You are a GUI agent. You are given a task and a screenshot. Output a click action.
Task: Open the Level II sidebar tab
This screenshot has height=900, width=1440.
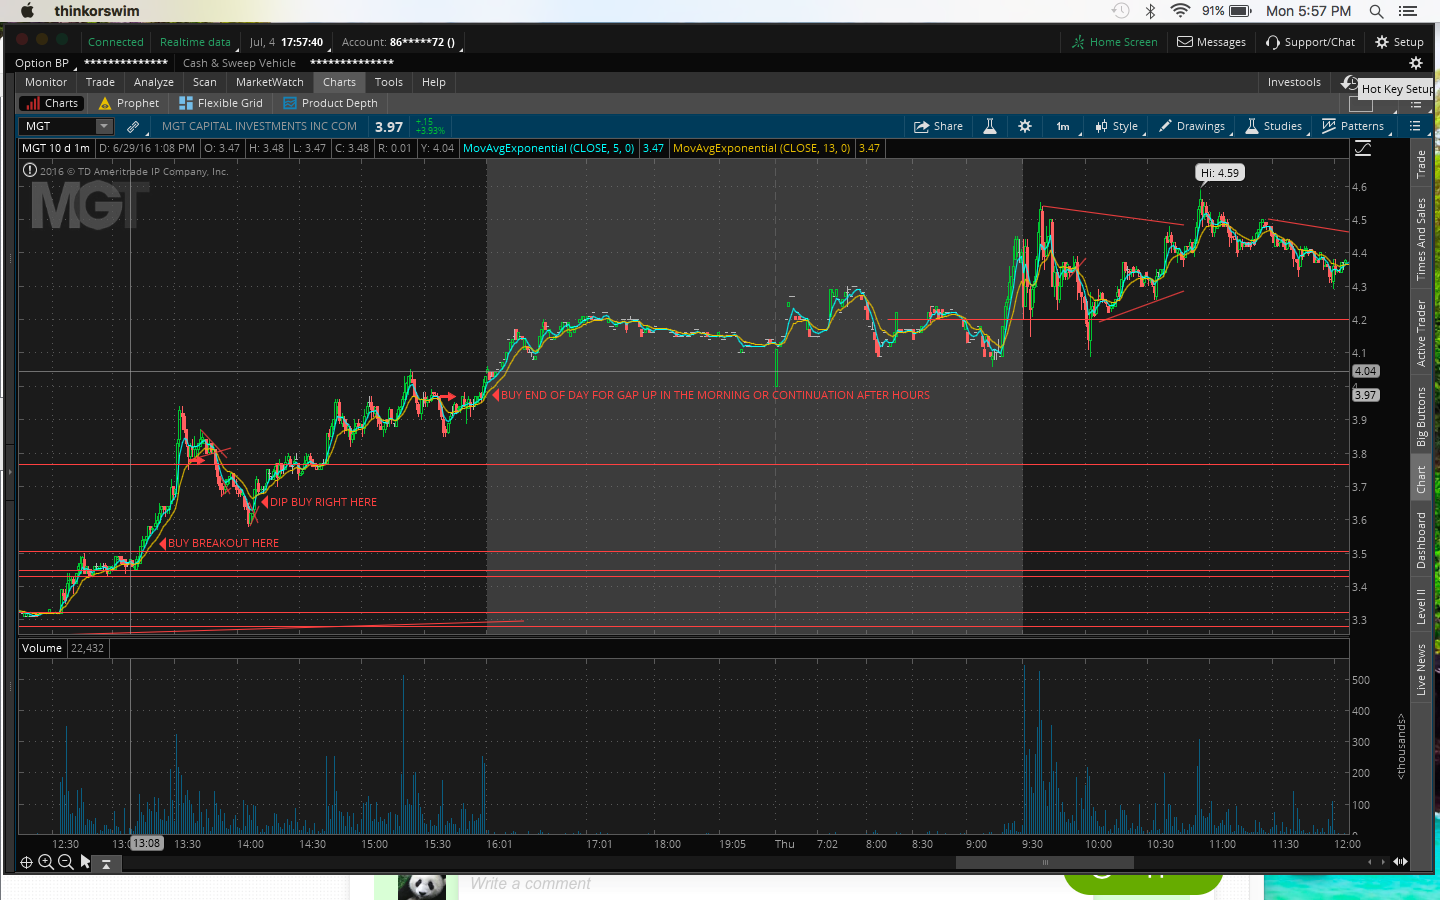[1421, 606]
